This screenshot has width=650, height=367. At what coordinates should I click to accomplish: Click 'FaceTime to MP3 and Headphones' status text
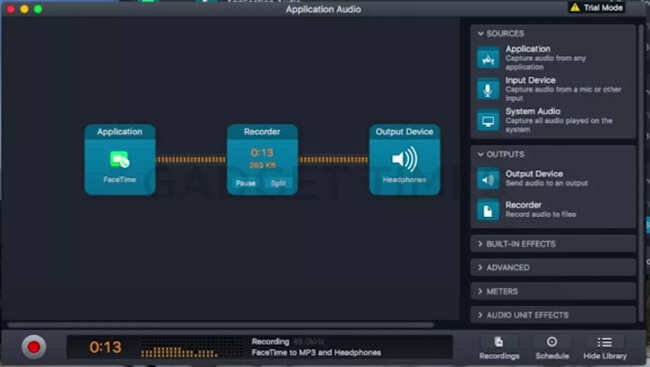point(316,352)
